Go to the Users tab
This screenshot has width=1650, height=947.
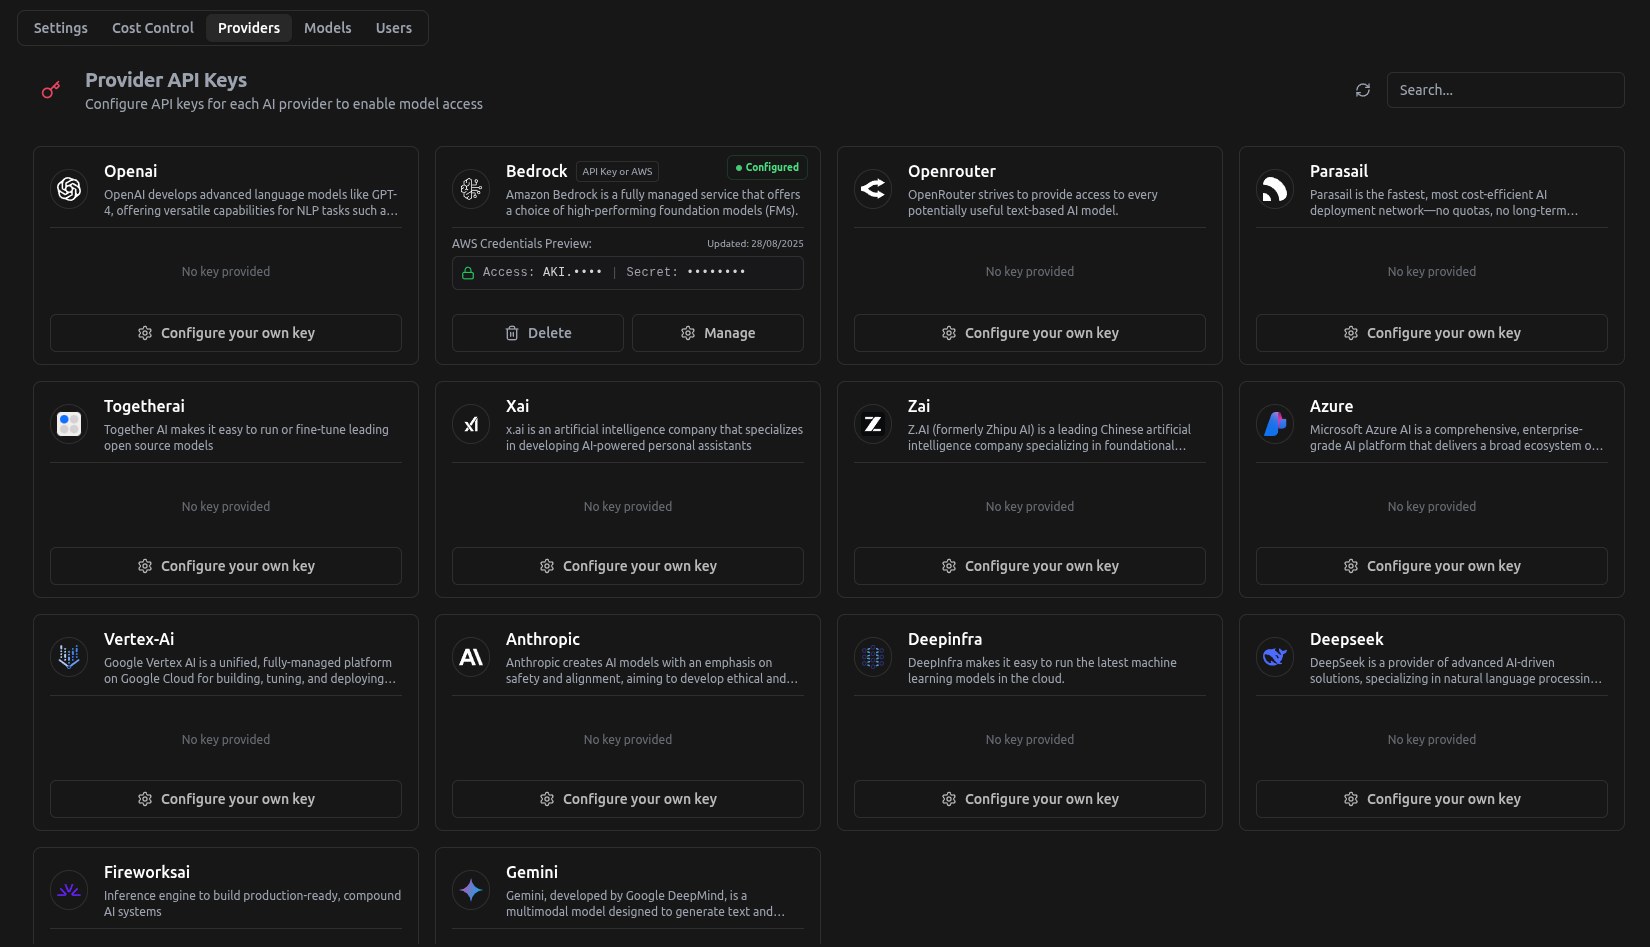393,28
